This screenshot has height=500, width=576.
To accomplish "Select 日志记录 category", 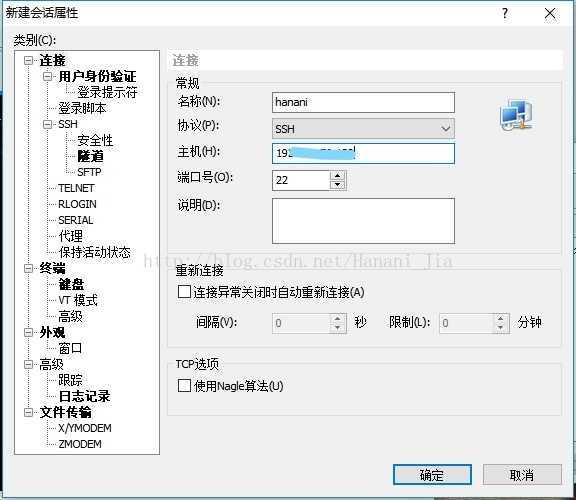I will 84,396.
